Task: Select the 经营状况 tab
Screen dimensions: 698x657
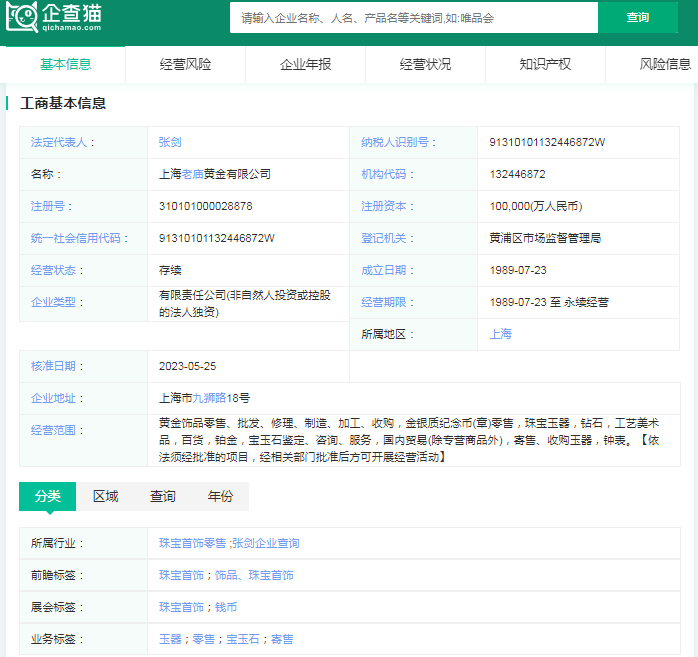Action: 425,64
